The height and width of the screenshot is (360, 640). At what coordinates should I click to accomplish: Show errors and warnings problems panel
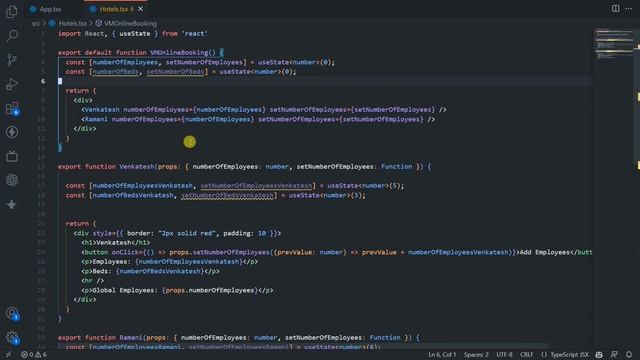pos(34,355)
